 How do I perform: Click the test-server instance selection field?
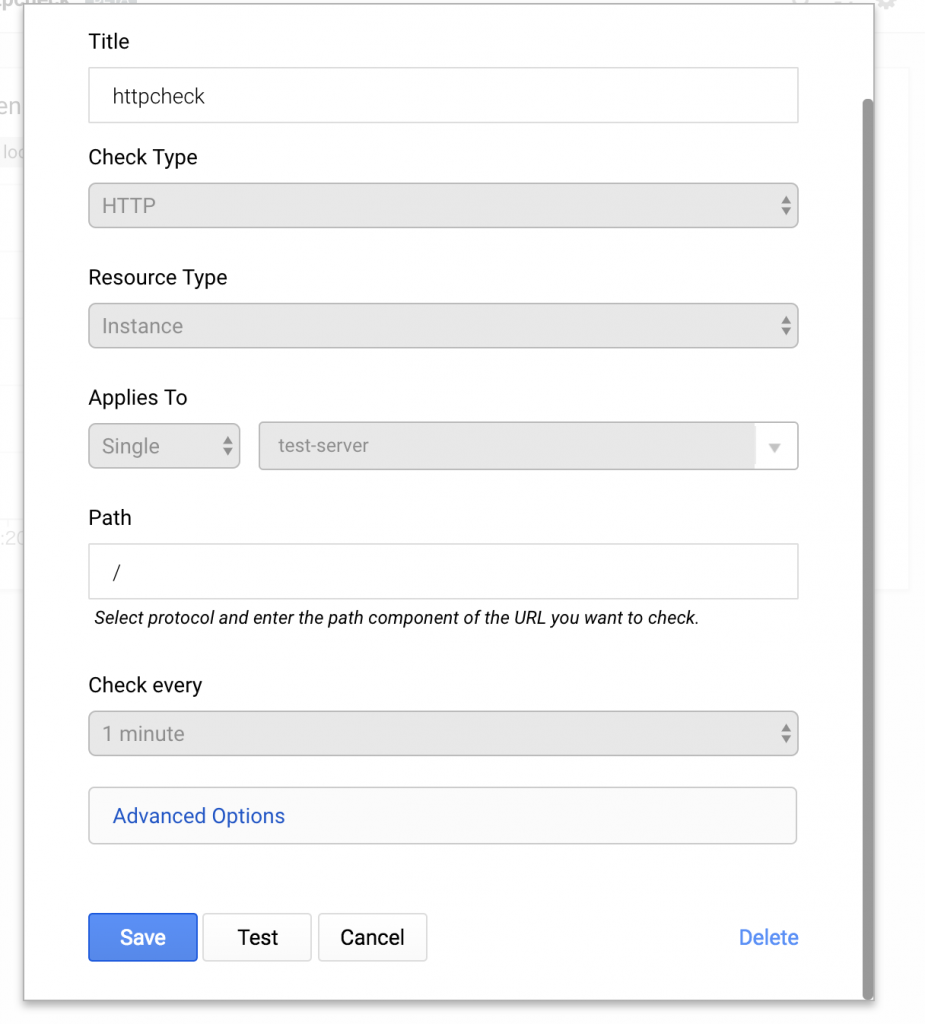pyautogui.click(x=506, y=446)
